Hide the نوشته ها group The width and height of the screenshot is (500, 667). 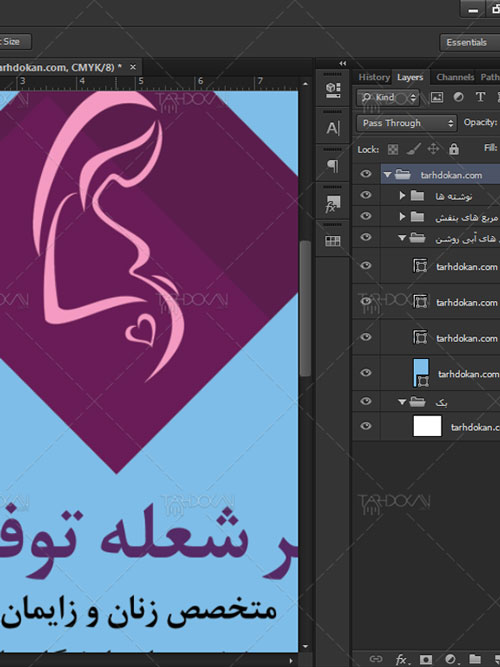(366, 195)
